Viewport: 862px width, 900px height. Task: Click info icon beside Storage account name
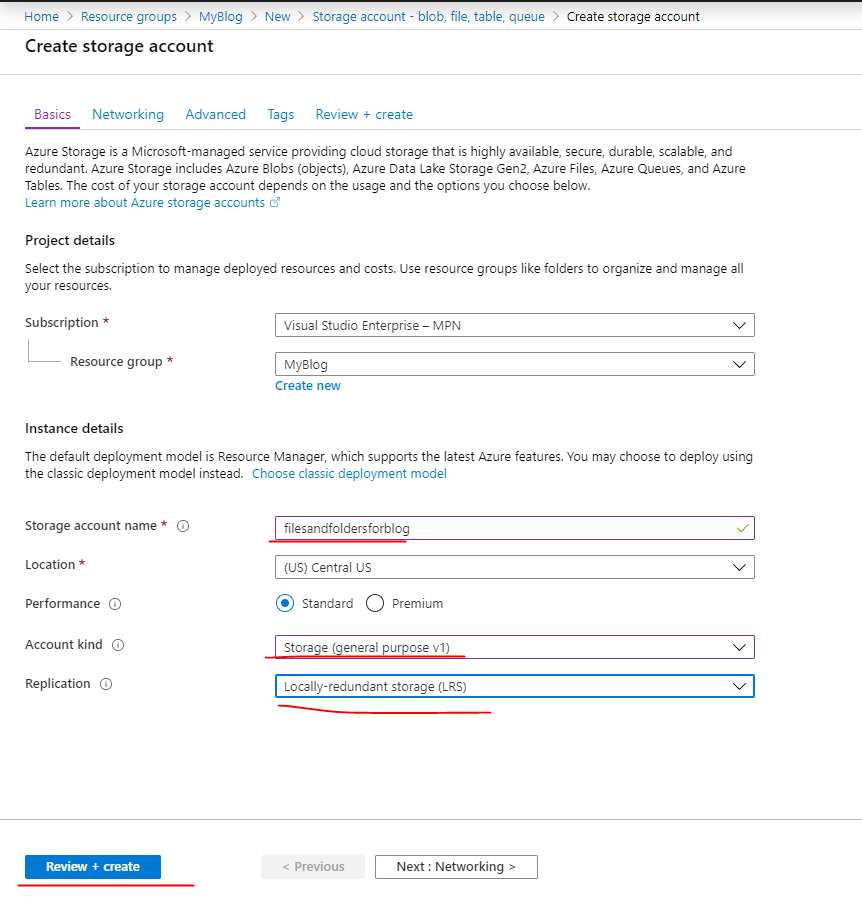click(183, 526)
